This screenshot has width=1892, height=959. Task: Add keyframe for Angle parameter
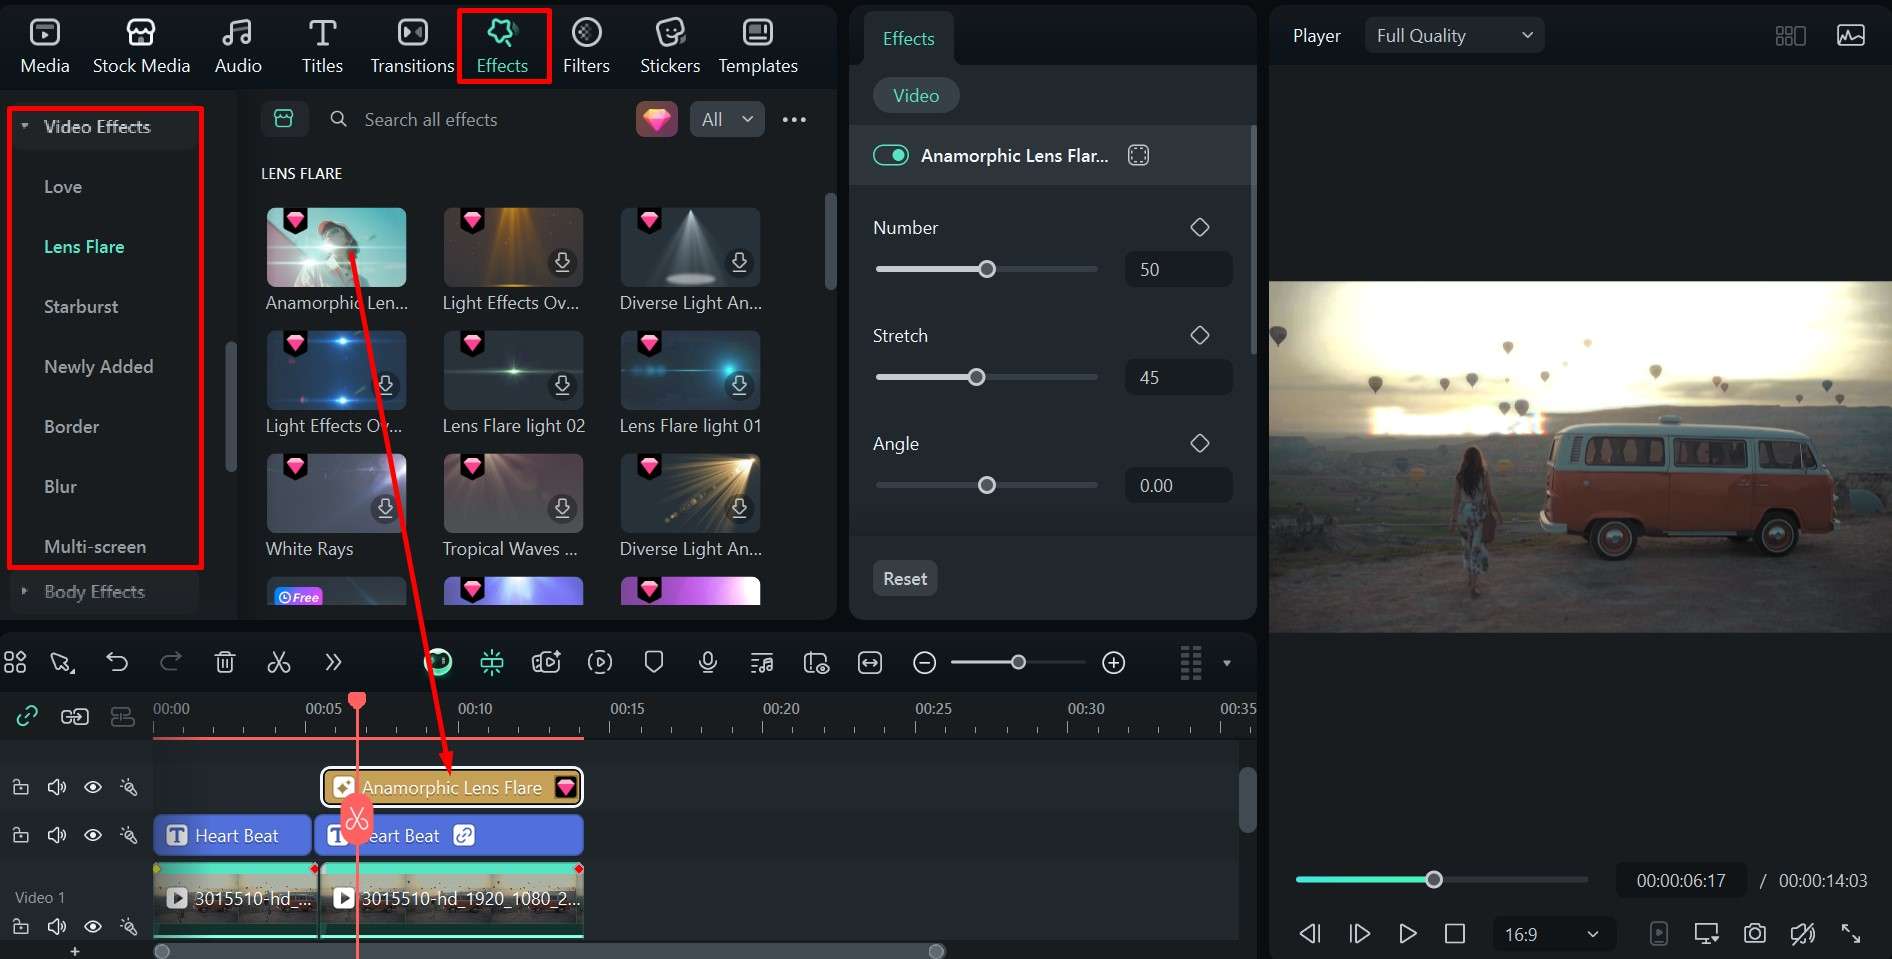(x=1200, y=443)
